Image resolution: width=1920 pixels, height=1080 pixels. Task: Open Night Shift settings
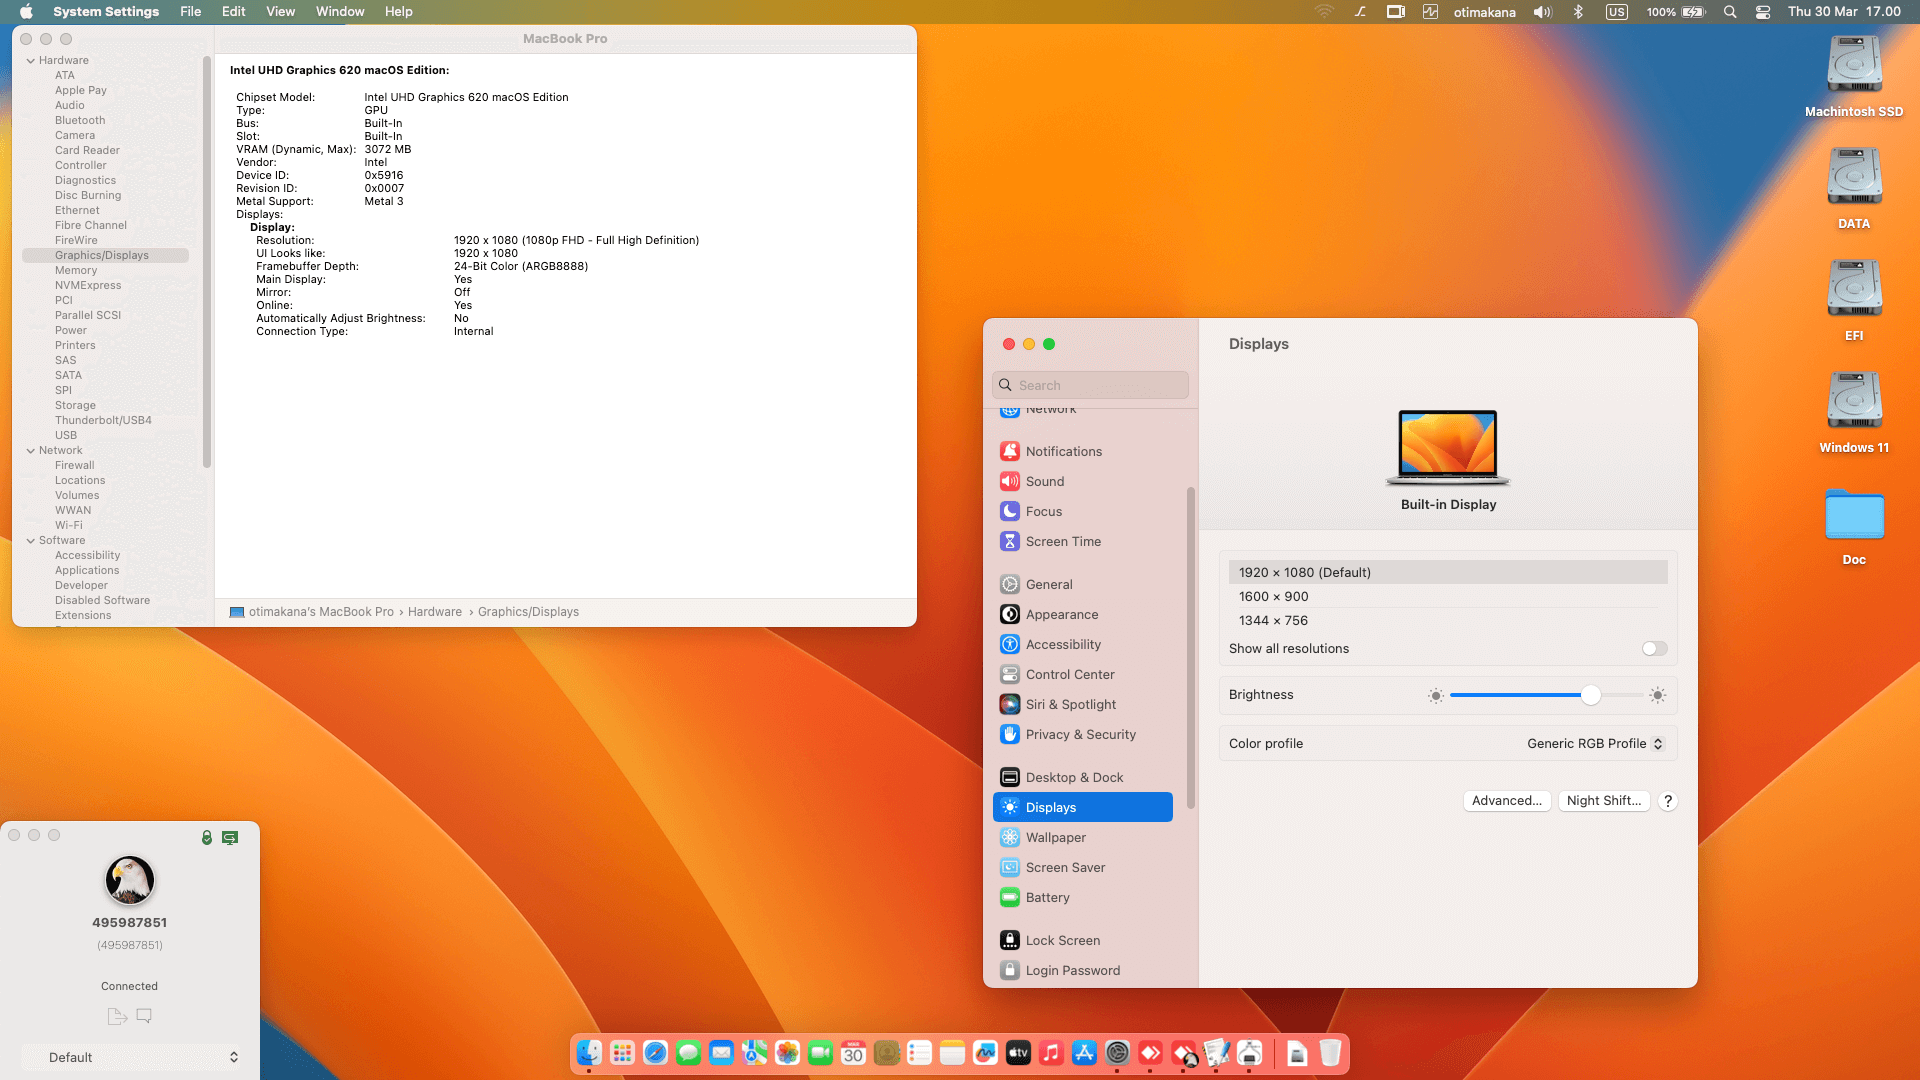1604,800
